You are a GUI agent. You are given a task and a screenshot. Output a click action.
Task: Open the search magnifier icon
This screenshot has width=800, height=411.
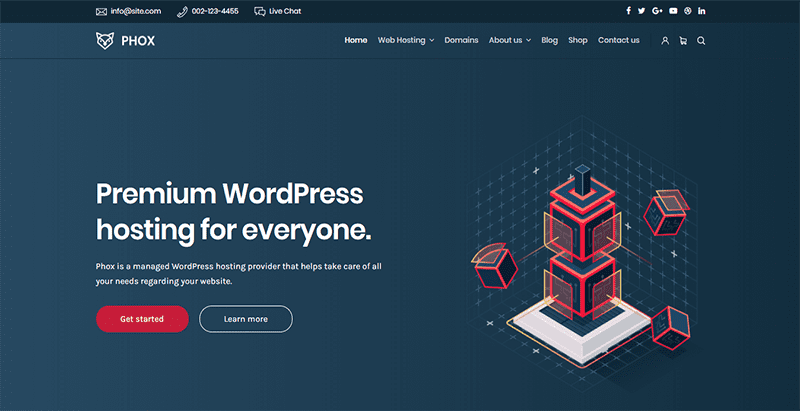point(701,41)
